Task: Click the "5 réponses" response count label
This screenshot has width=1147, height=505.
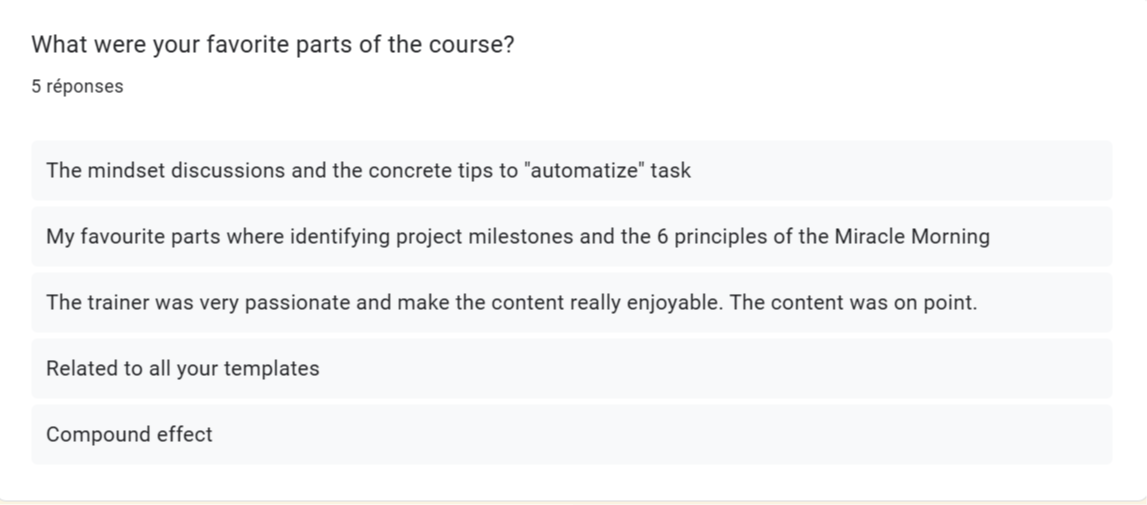Action: tap(78, 86)
